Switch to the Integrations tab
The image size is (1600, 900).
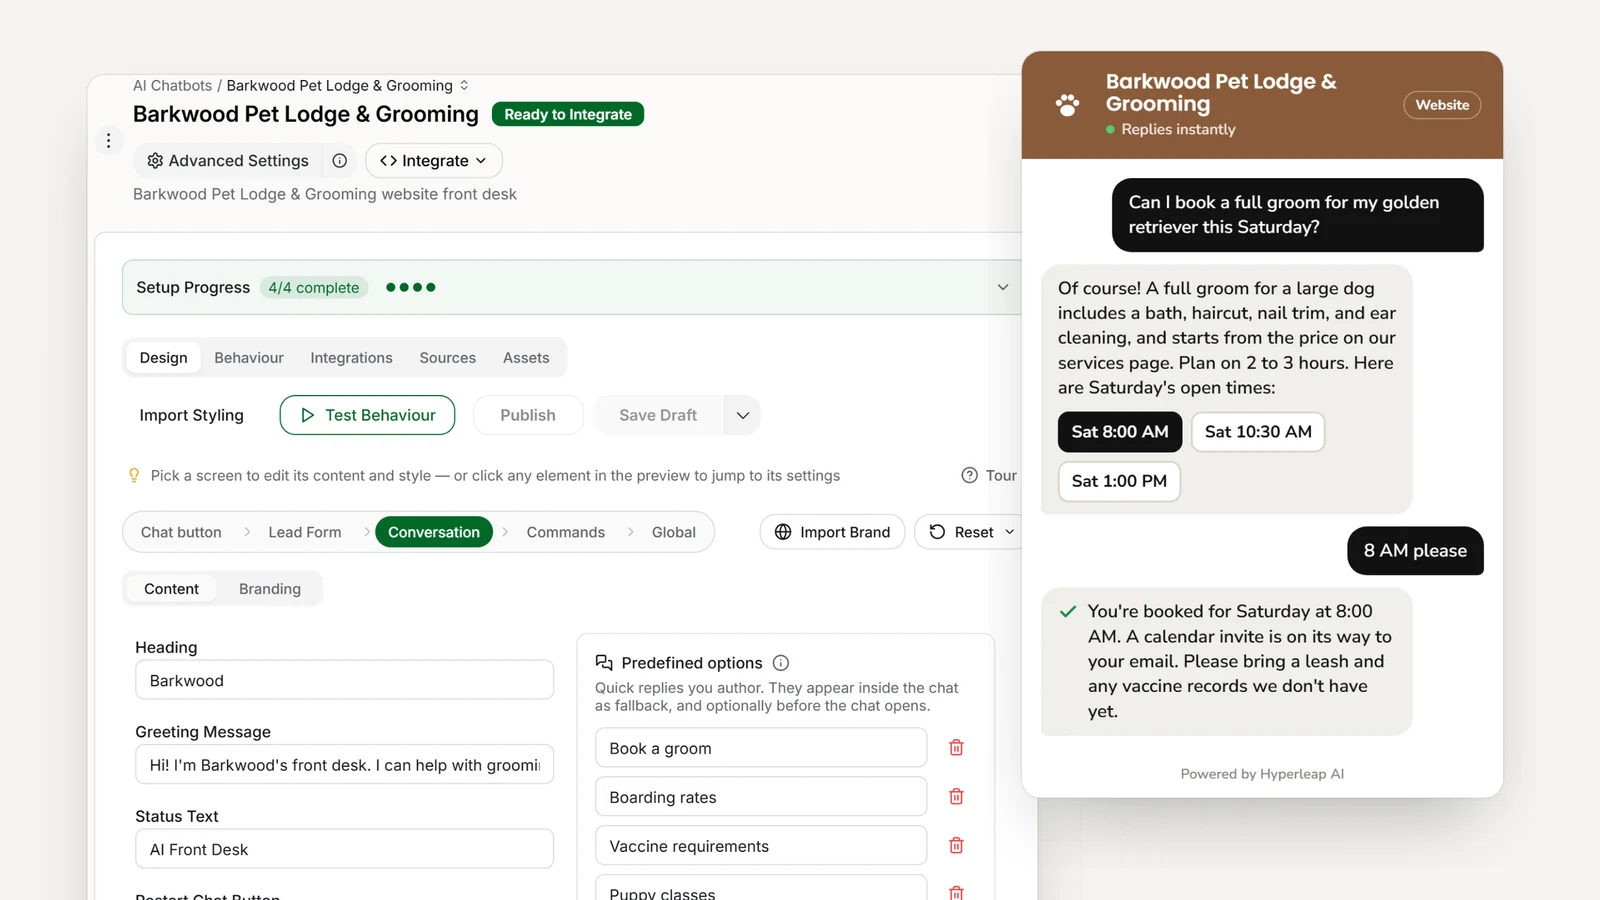click(351, 358)
